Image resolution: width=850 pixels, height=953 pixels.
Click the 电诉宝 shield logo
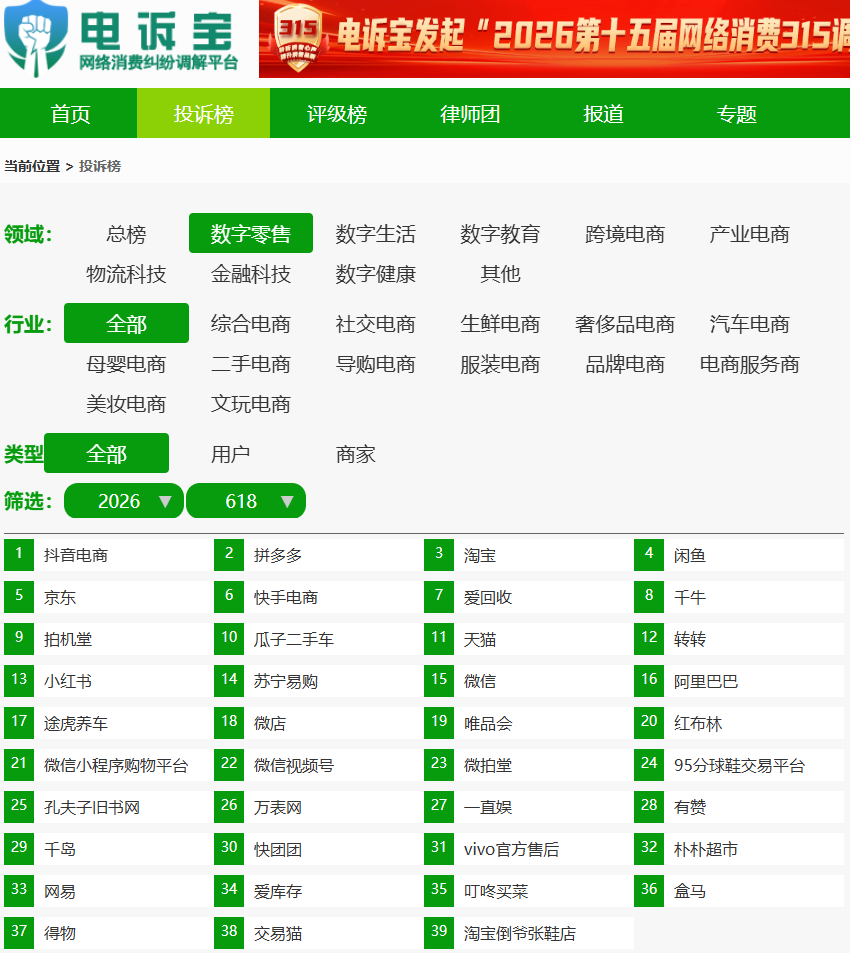(36, 38)
